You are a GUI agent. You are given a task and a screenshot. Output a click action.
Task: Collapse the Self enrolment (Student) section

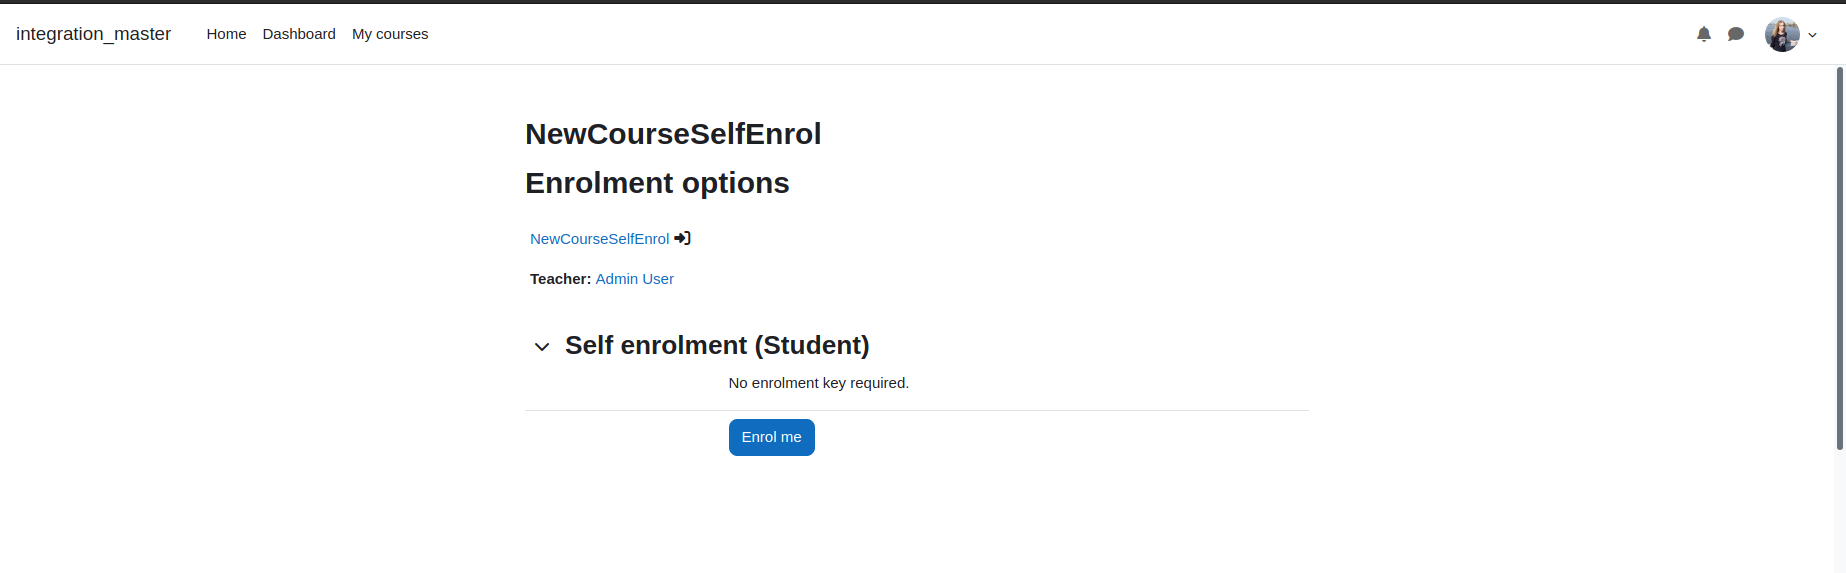tap(542, 347)
